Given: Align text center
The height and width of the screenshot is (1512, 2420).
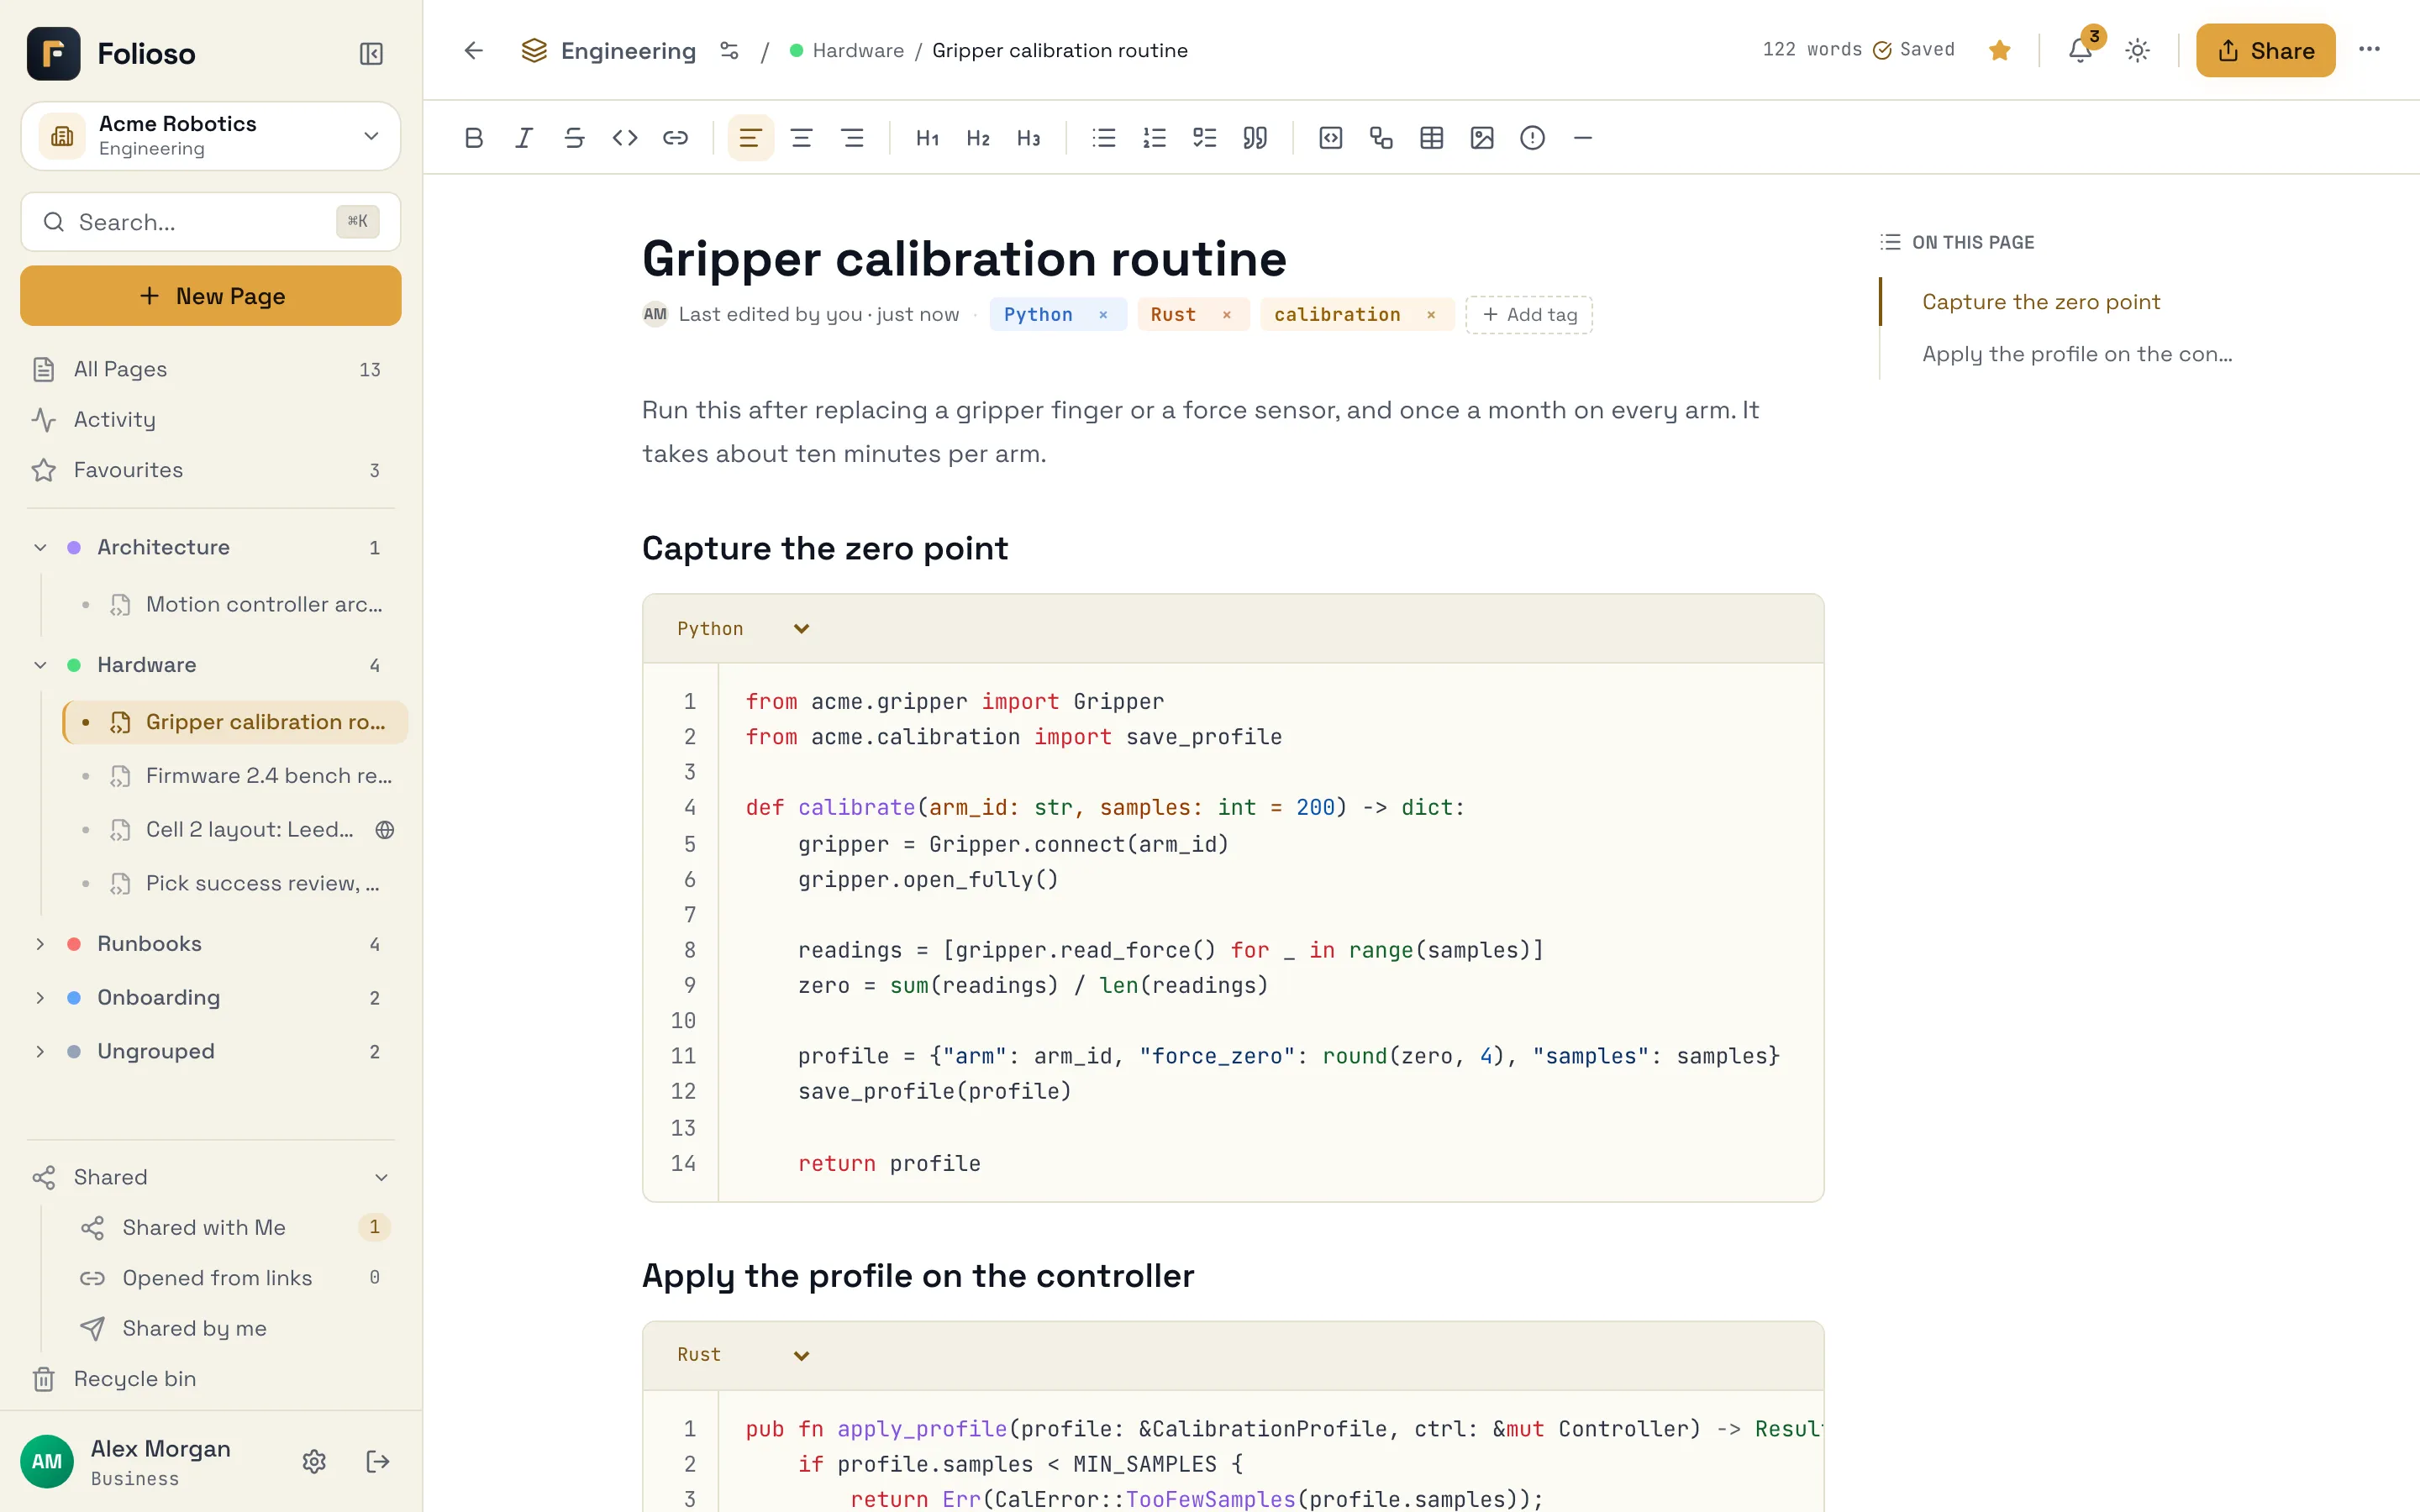Looking at the screenshot, I should coord(801,138).
